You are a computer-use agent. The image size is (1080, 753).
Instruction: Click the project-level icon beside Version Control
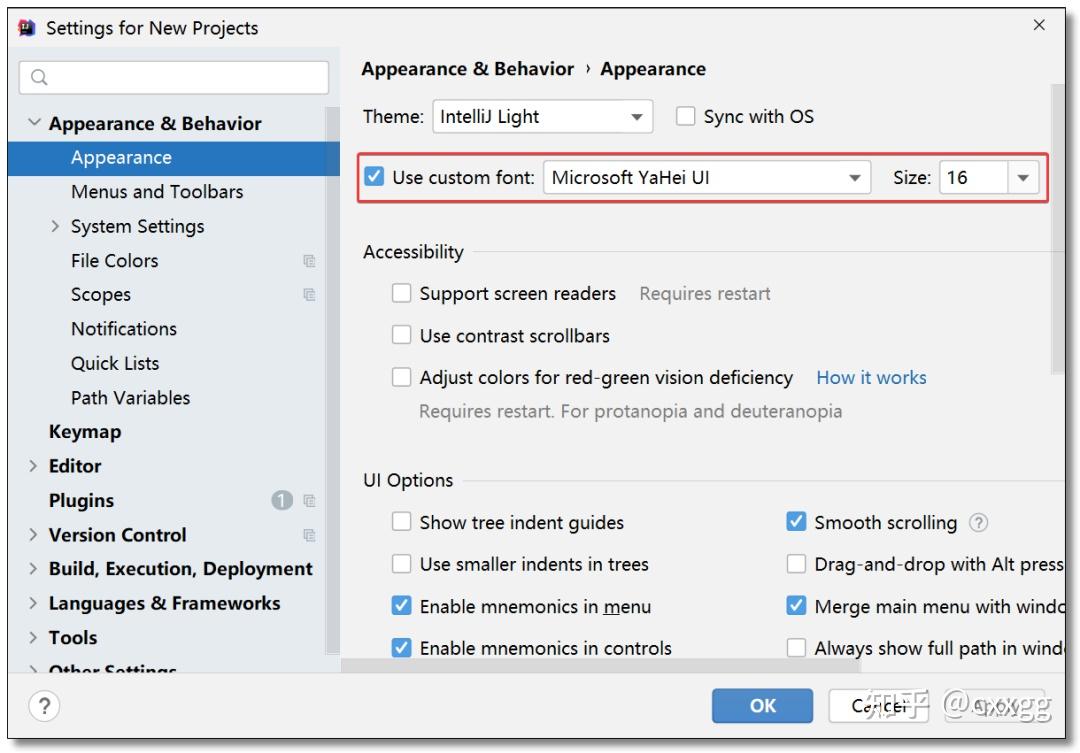tap(309, 535)
